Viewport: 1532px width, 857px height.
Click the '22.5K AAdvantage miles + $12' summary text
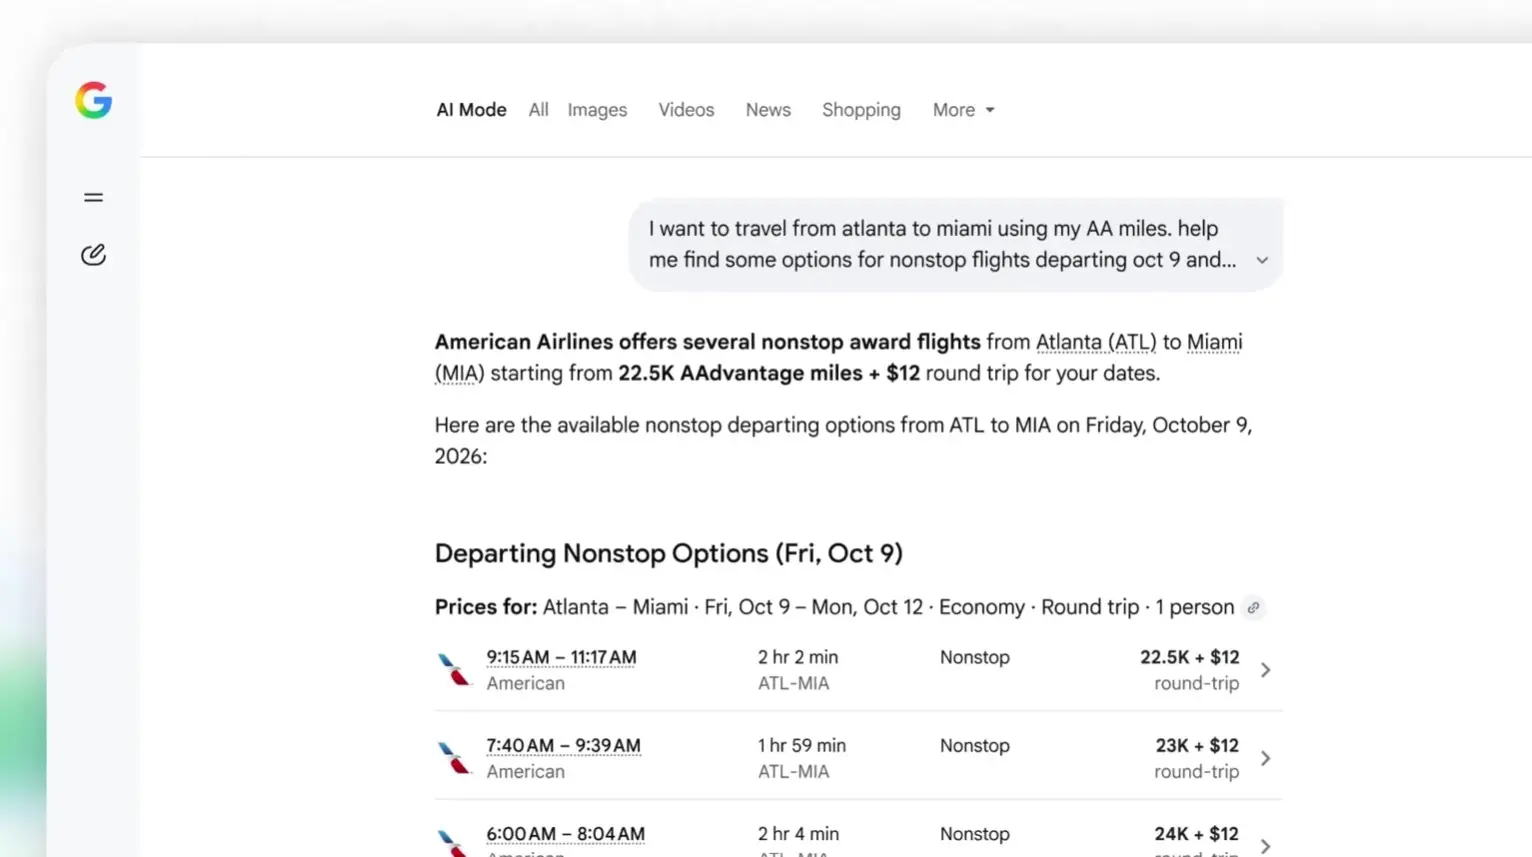[x=768, y=373]
